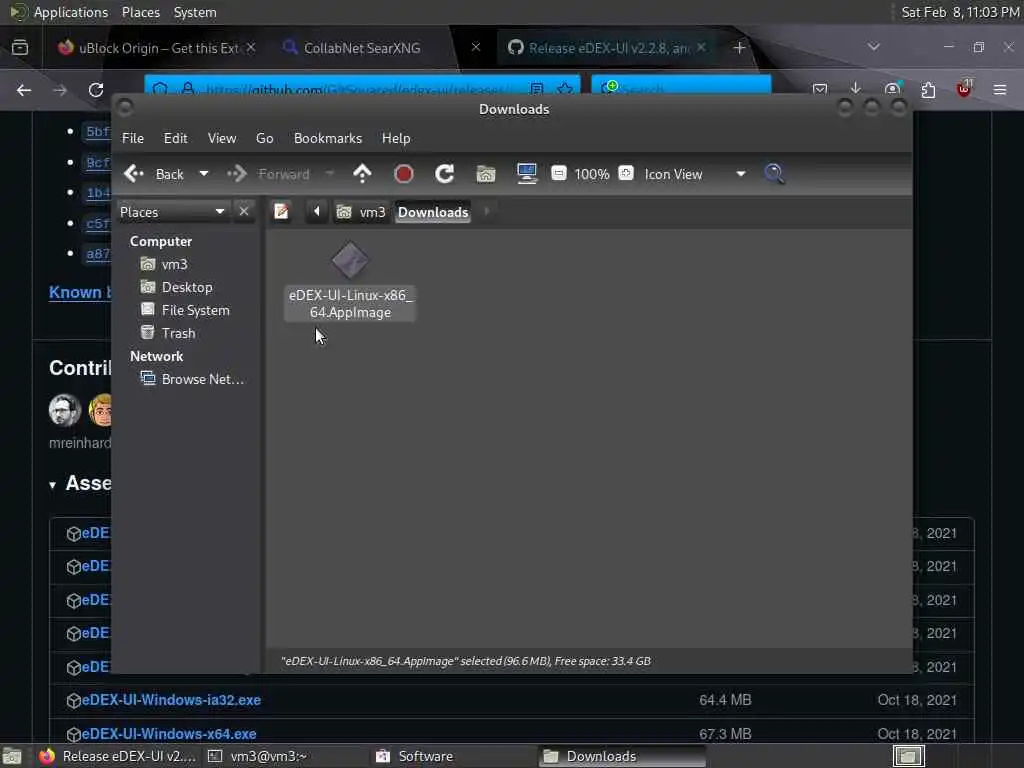Zoom out file view
The width and height of the screenshot is (1024, 768).
(558, 173)
